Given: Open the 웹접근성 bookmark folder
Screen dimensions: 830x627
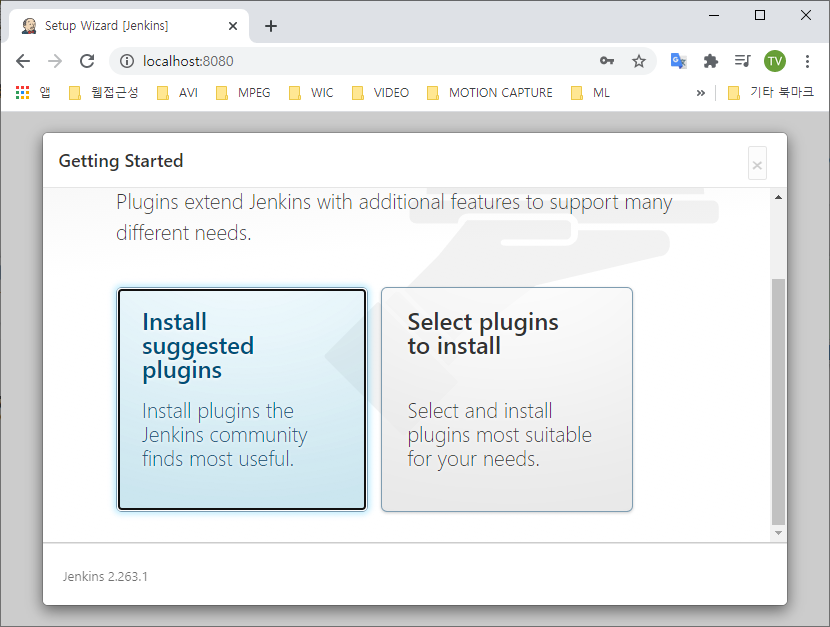Looking at the screenshot, I should (x=104, y=93).
